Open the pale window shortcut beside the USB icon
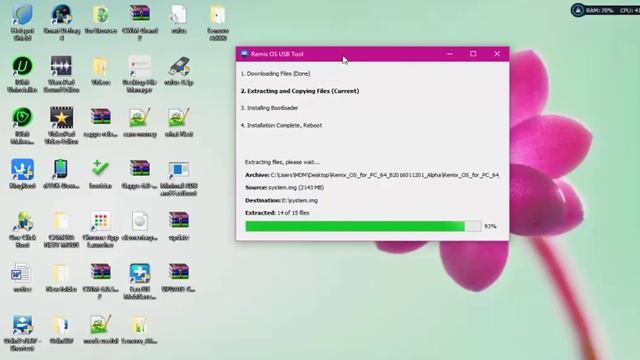Screen dimensions: 640x360 pos(140,66)
